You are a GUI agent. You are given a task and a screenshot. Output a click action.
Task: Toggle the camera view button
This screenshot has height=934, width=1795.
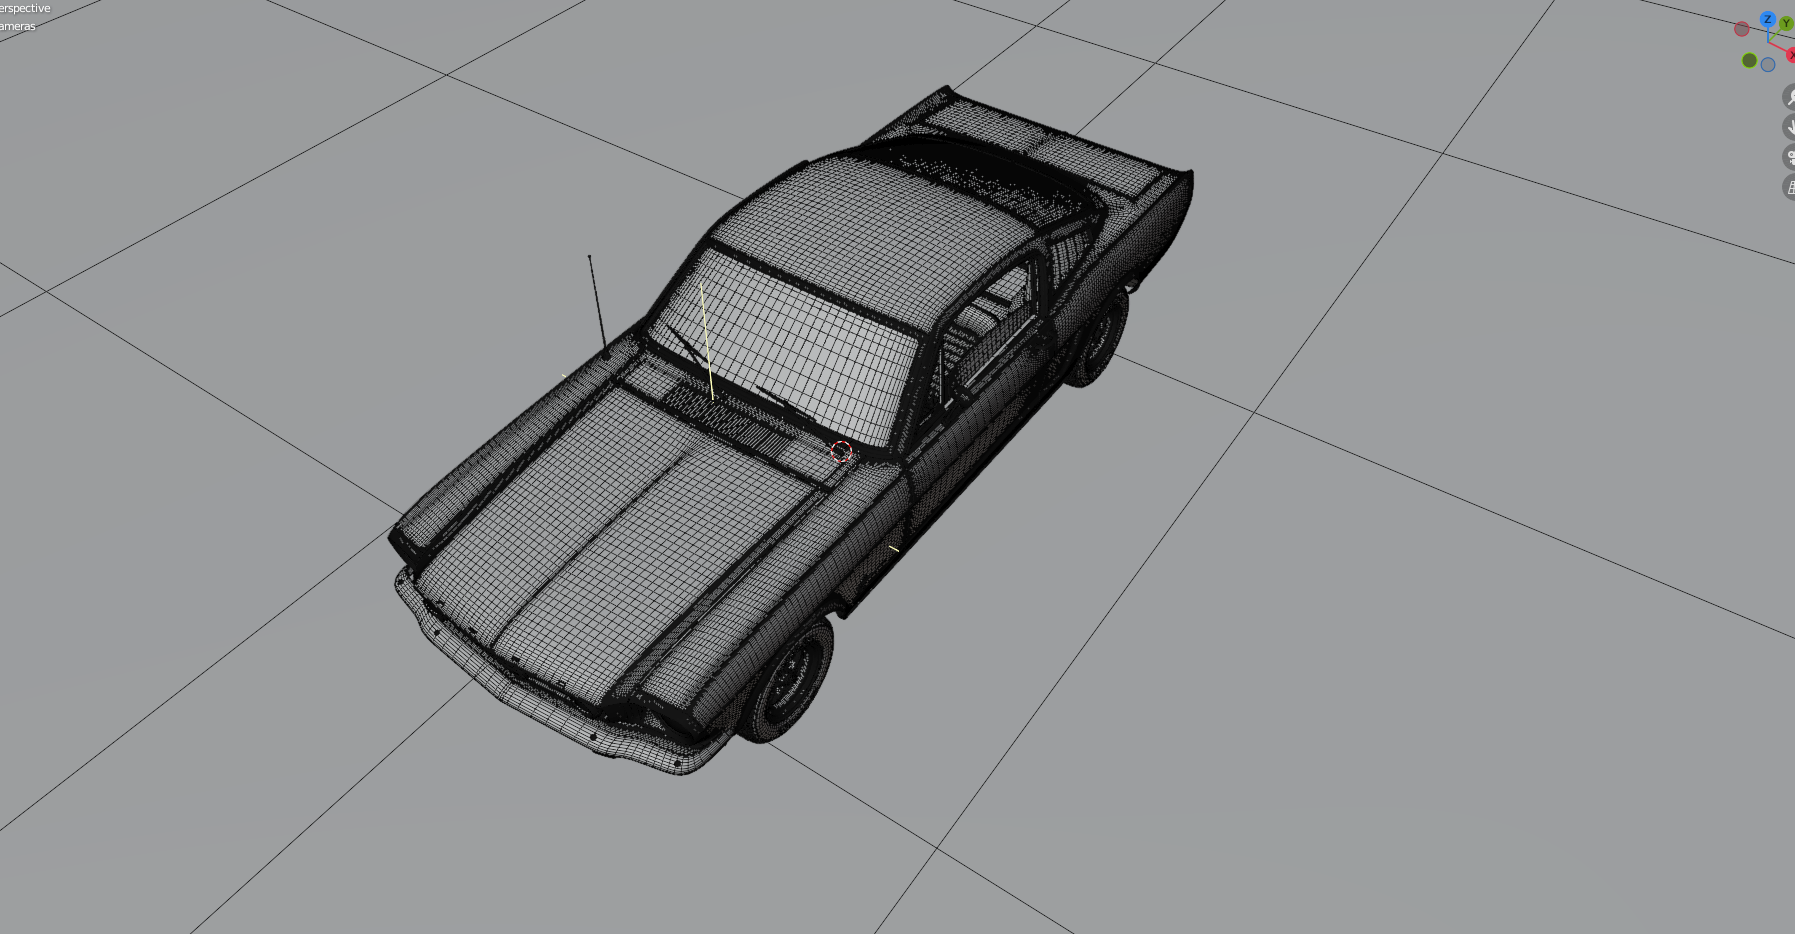(1790, 157)
